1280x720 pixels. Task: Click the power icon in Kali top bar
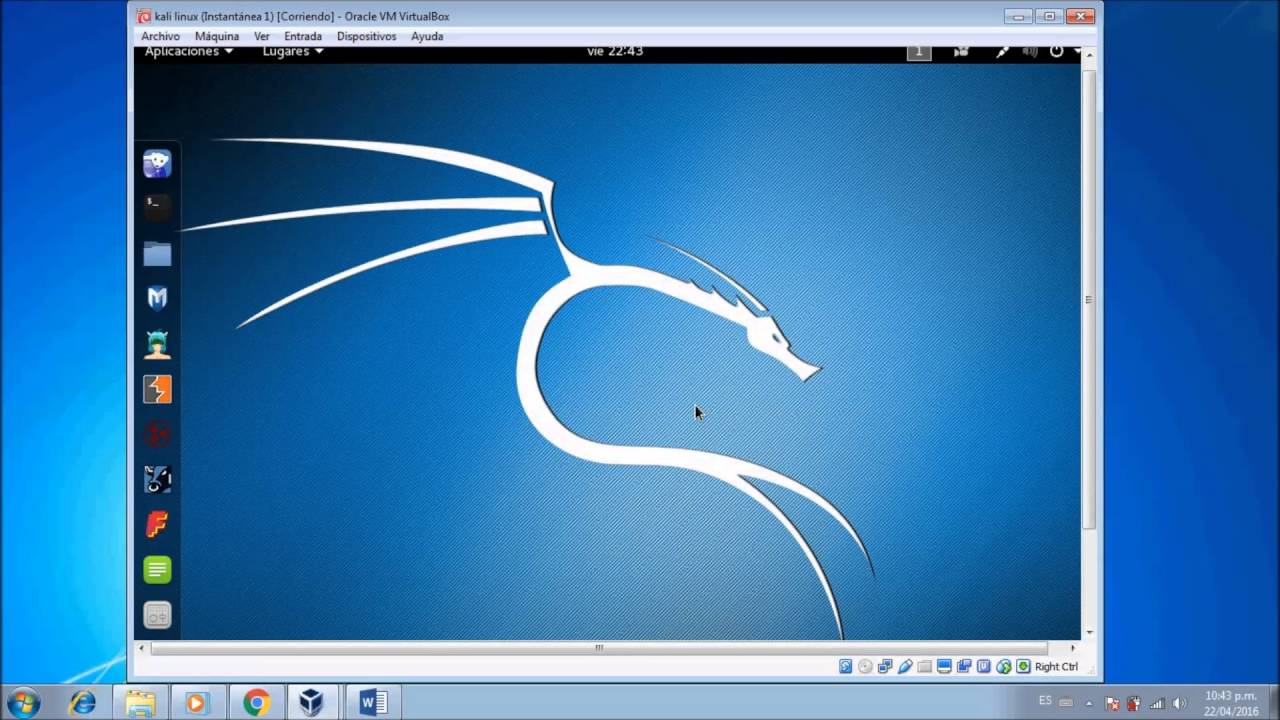point(1056,52)
